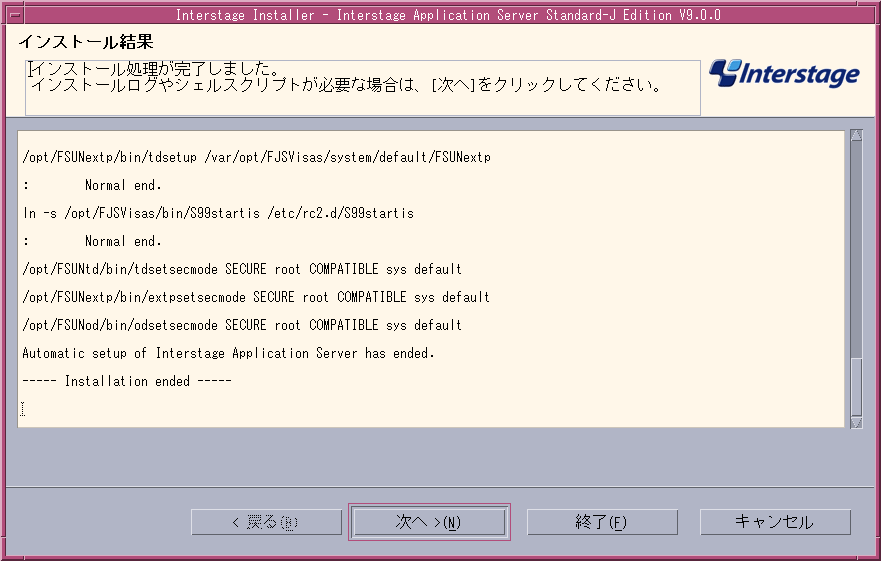Click the tdsetup command log line
Screen dimensions: 881x561
click(257, 157)
